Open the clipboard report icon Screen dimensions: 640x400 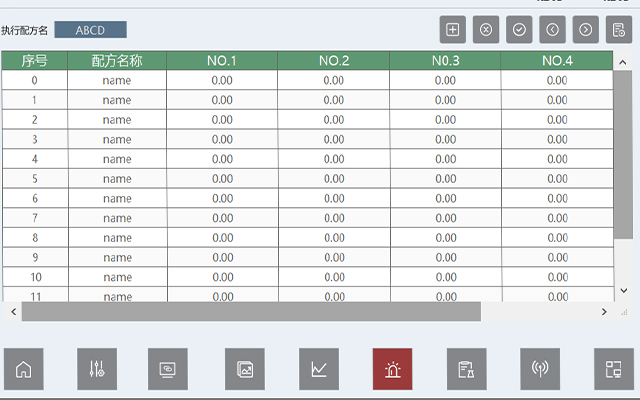466,369
